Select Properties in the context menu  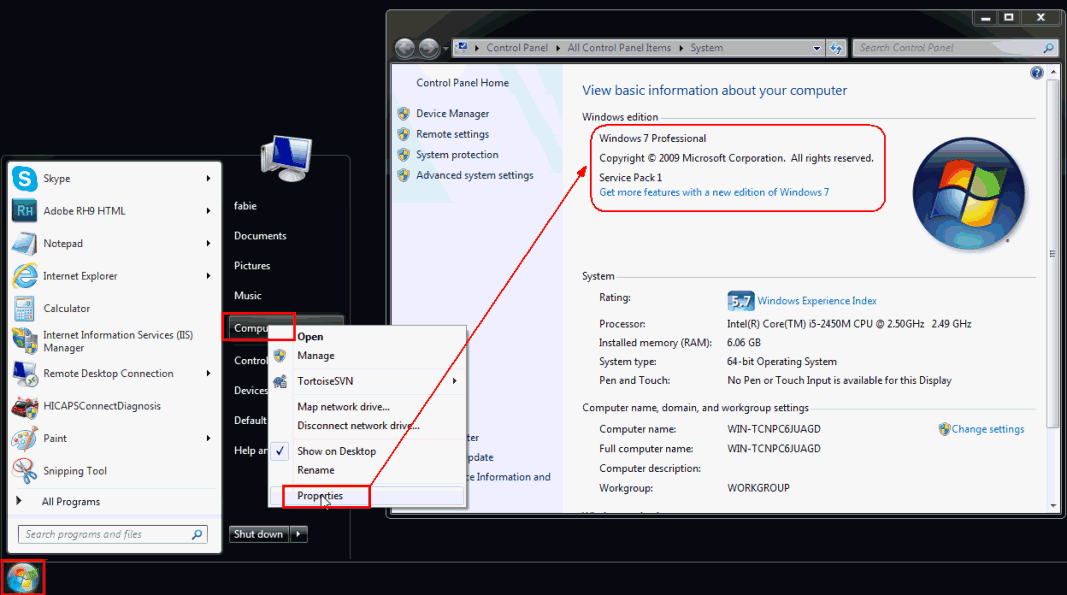point(320,496)
